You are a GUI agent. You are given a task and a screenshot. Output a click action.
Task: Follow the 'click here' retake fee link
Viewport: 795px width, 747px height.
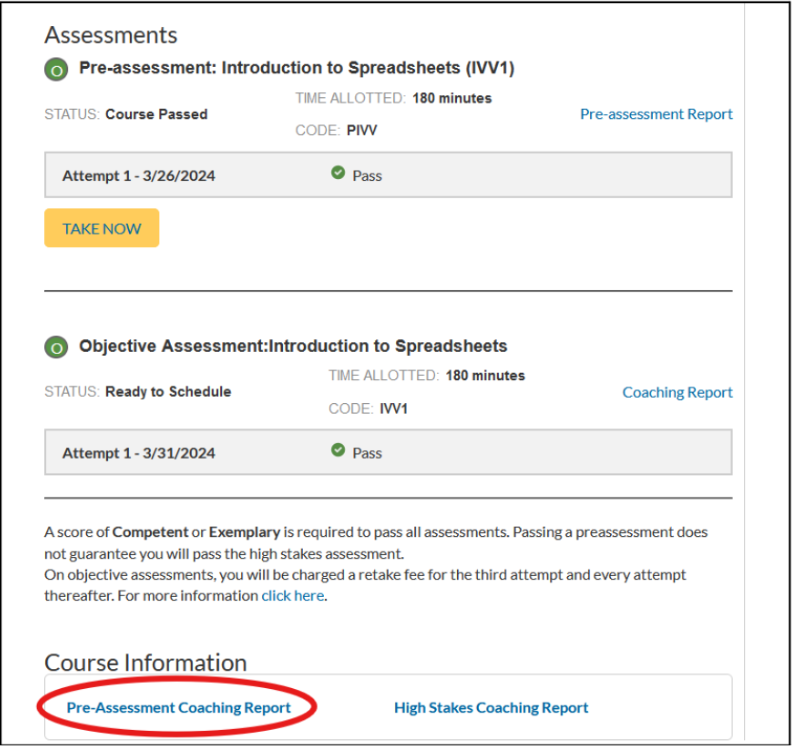[x=293, y=596]
